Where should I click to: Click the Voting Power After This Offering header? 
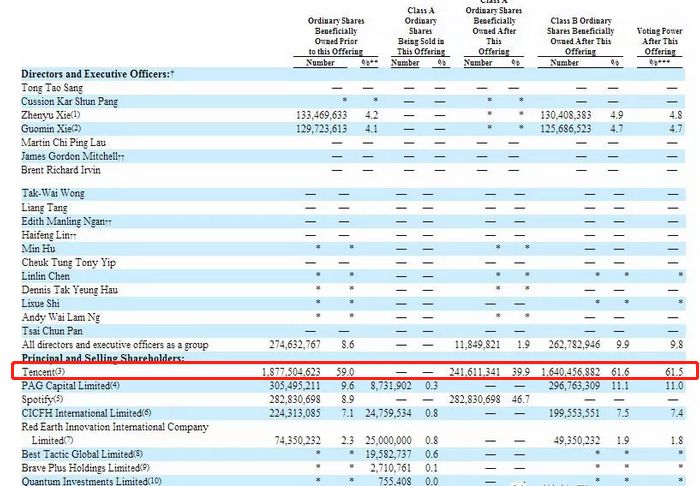660,38
